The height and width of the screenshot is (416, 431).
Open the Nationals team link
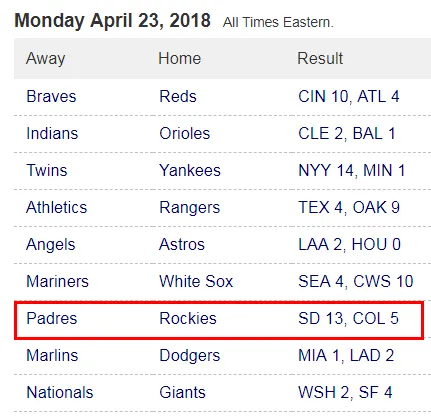point(60,393)
